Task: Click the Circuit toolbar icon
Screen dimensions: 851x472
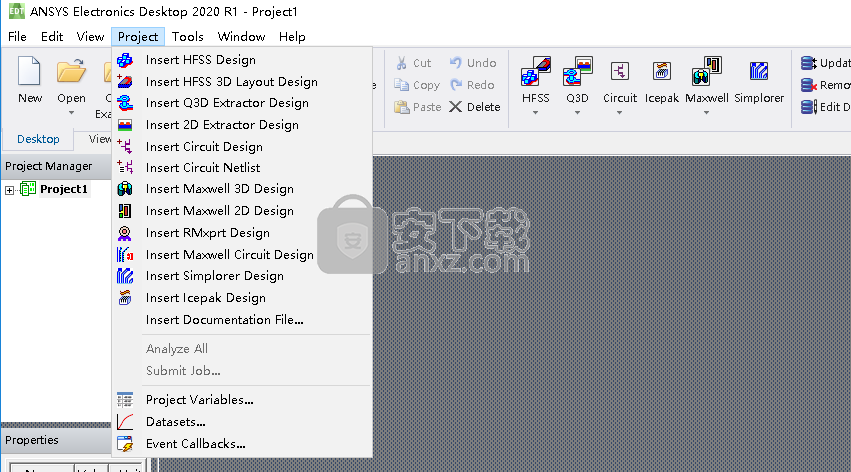Action: tap(620, 71)
